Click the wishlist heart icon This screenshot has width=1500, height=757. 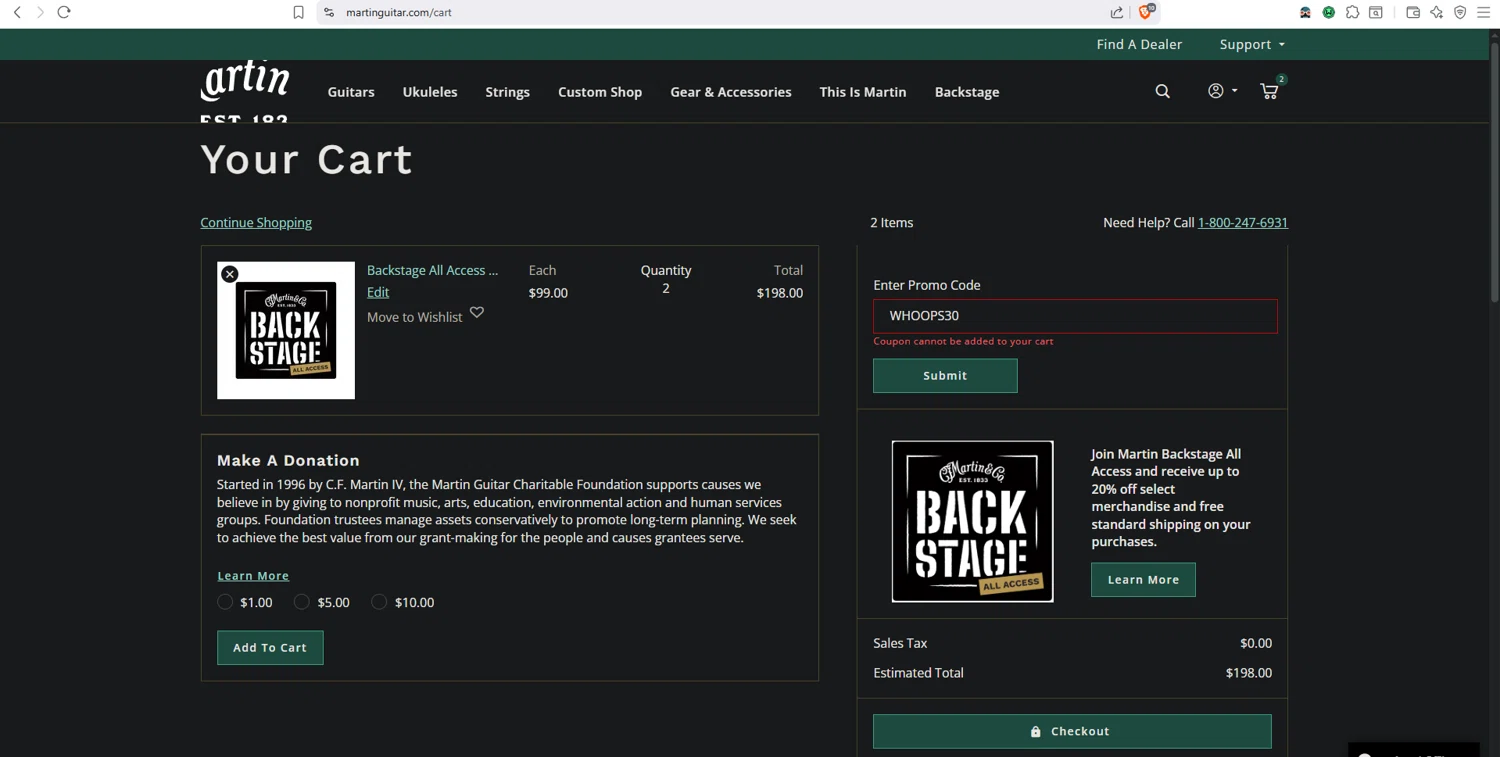[477, 312]
